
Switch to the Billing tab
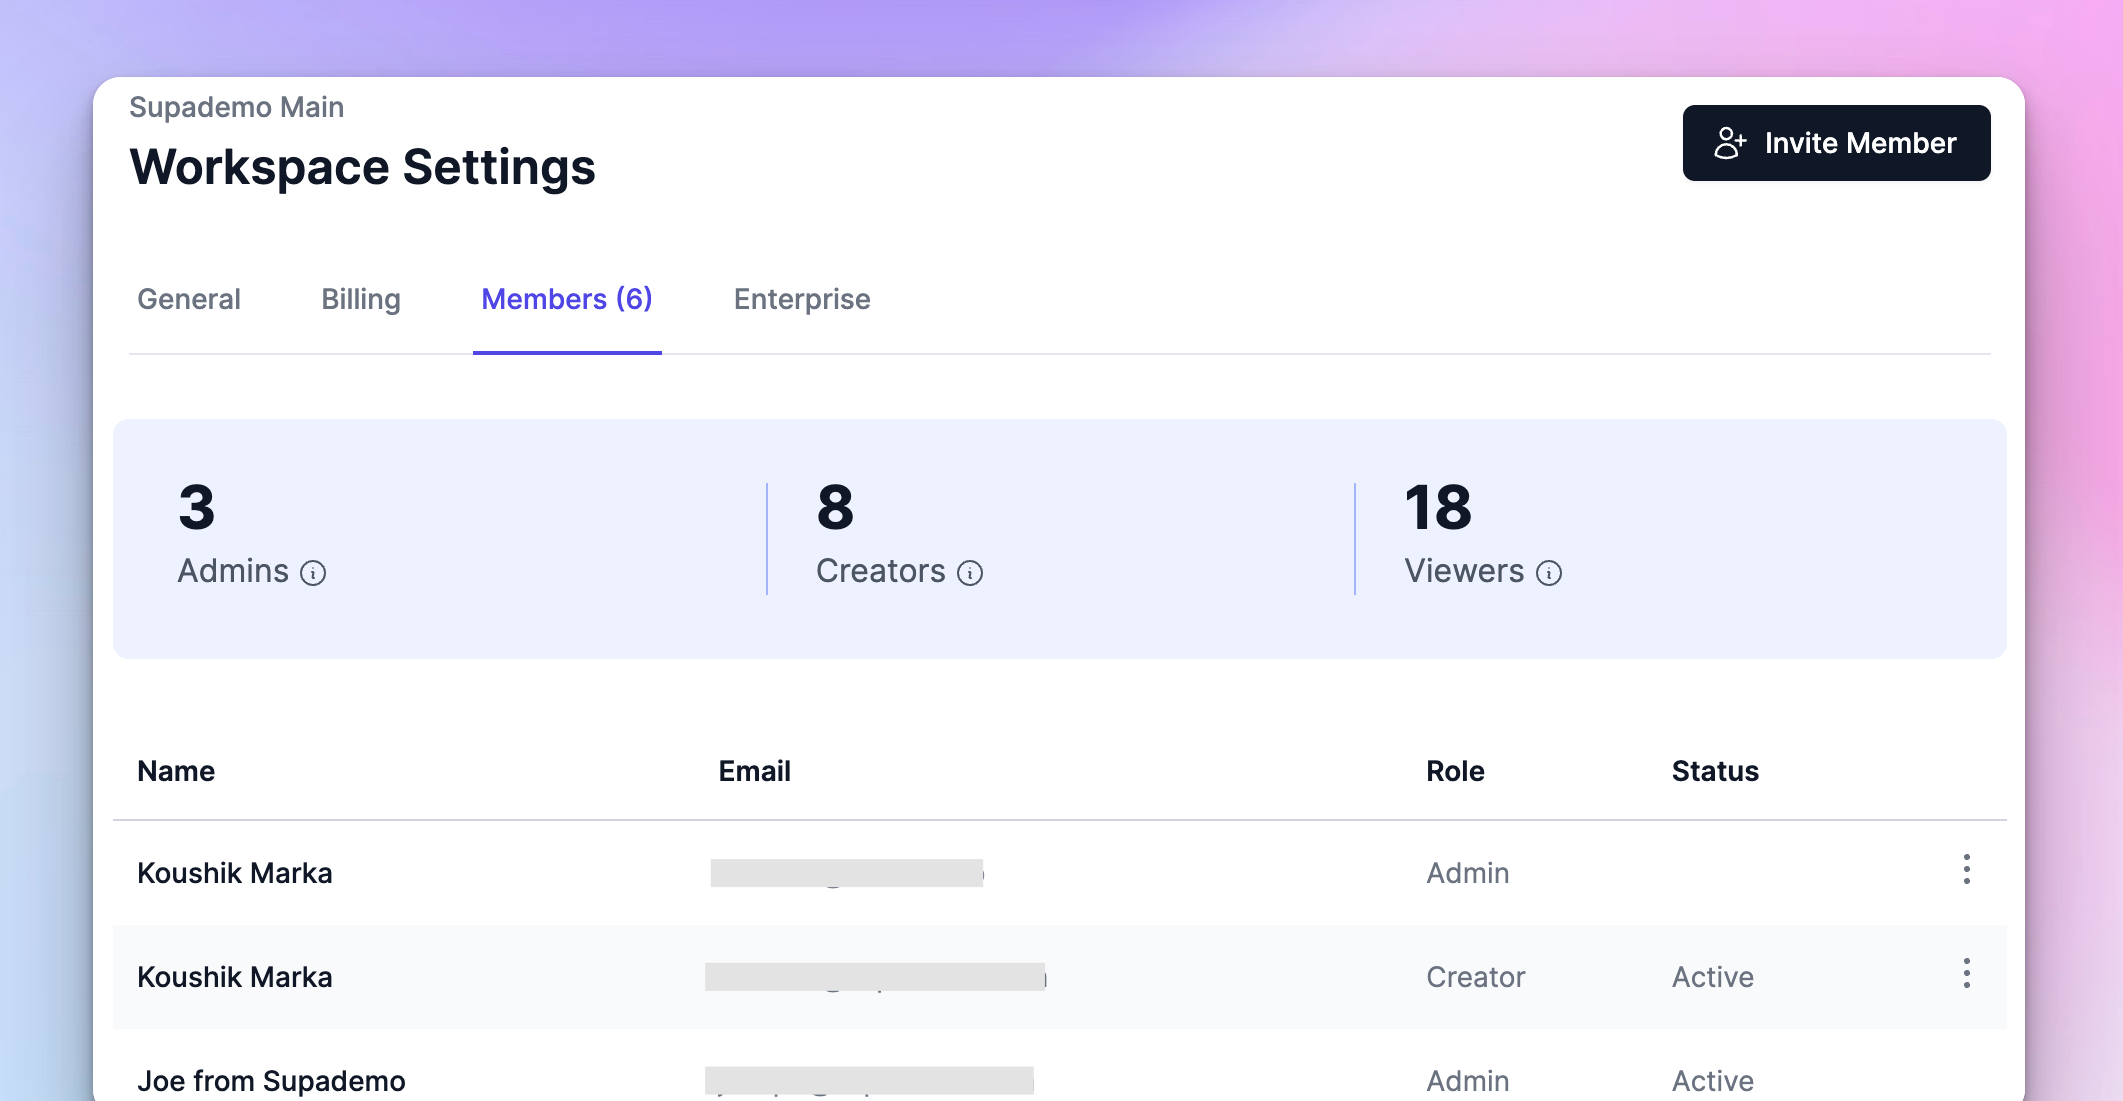[x=361, y=299]
